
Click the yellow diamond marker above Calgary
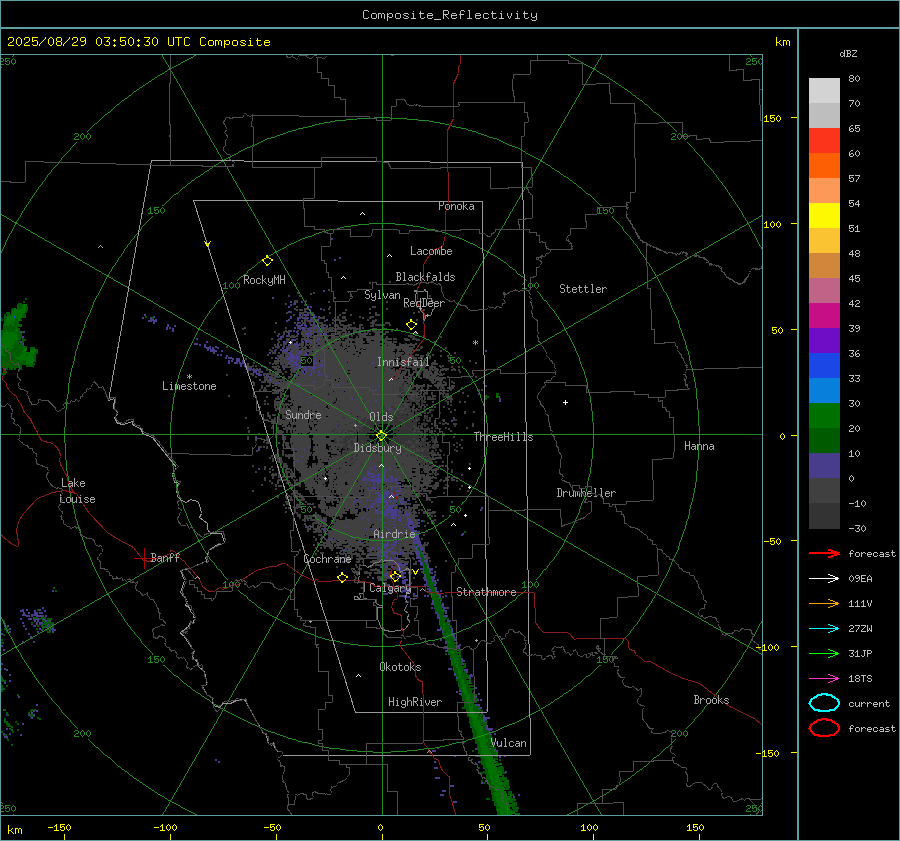[x=395, y=576]
